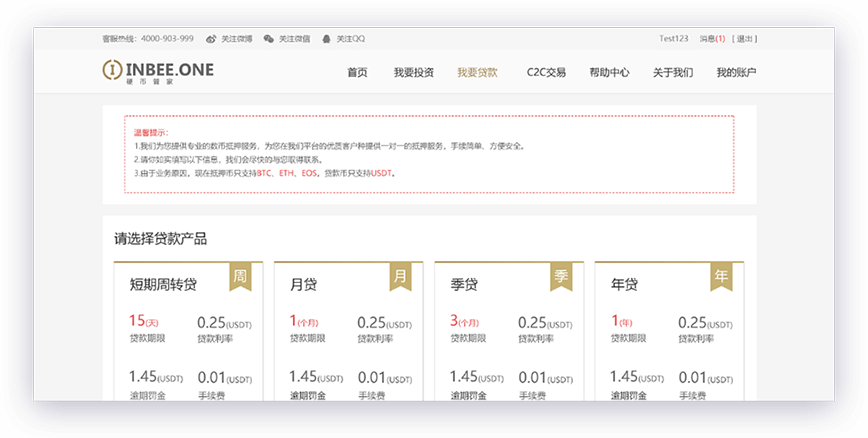The width and height of the screenshot is (868, 438).
Task: Click the INBEE.ONE logo
Action: click(158, 71)
